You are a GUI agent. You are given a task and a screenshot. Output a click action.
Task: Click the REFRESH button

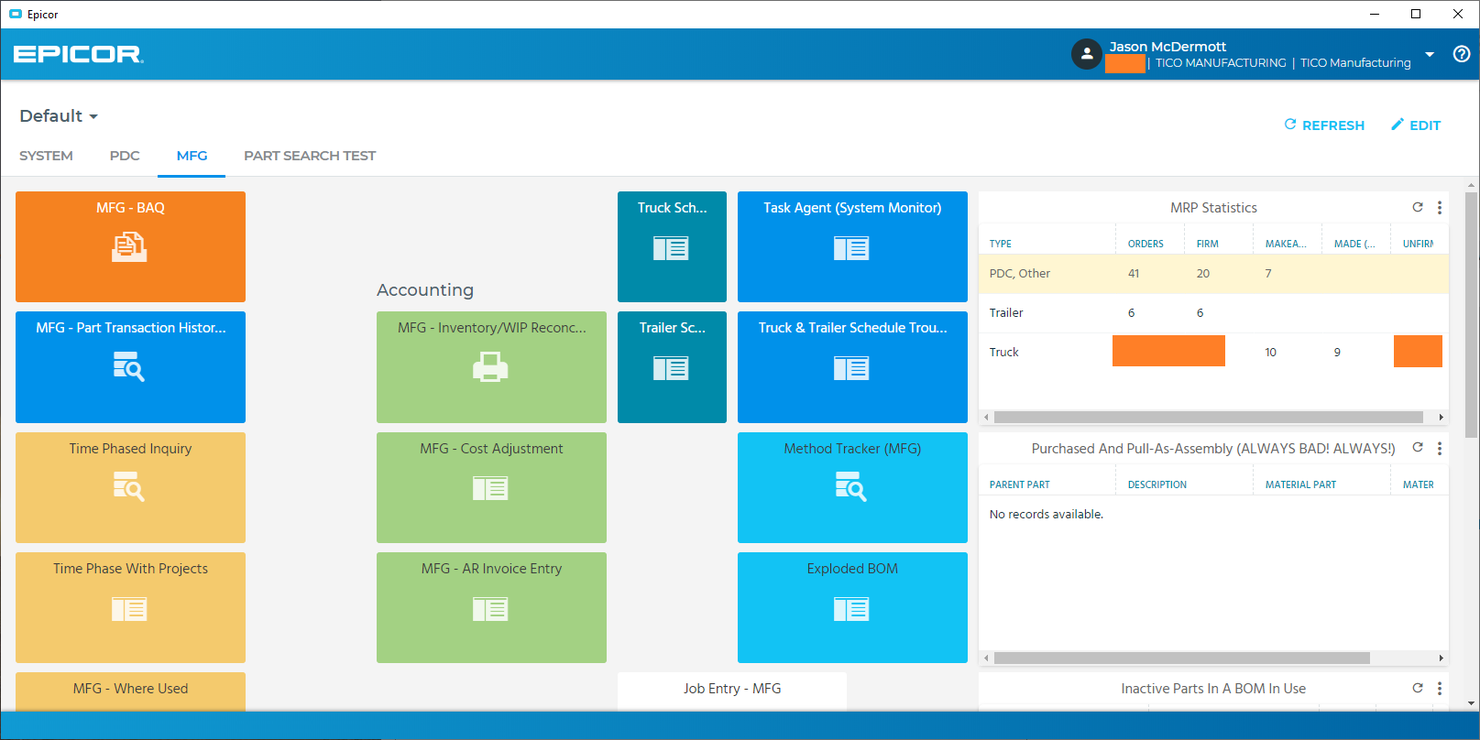coord(1324,125)
